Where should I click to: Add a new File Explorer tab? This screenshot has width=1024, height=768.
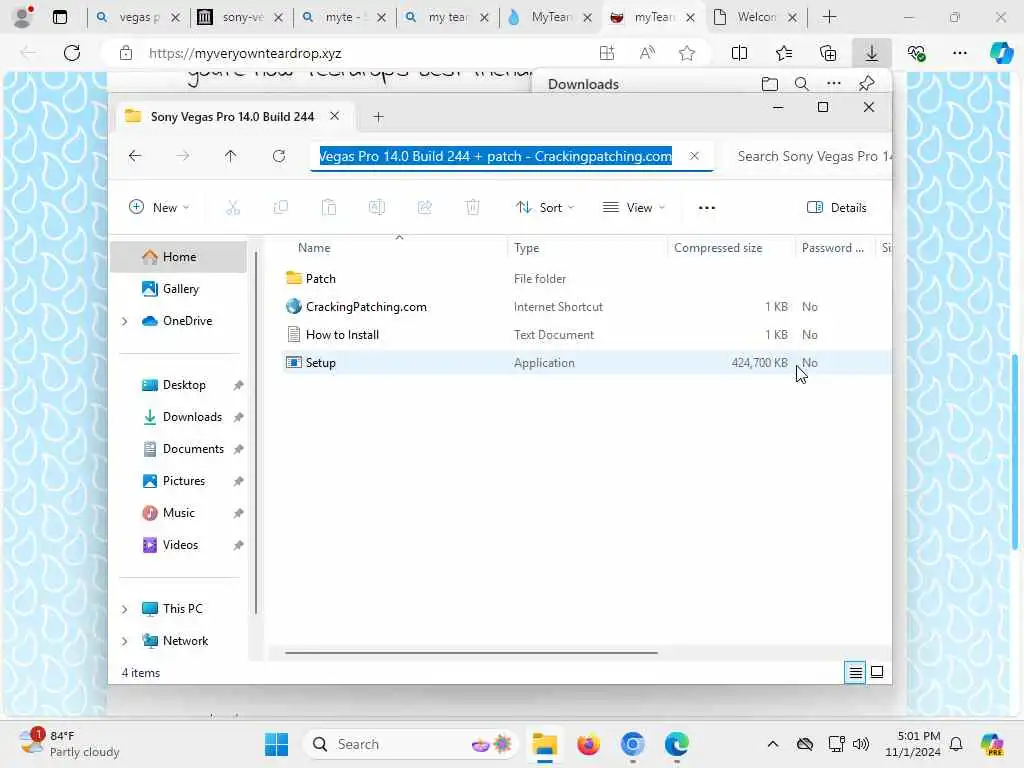378,117
